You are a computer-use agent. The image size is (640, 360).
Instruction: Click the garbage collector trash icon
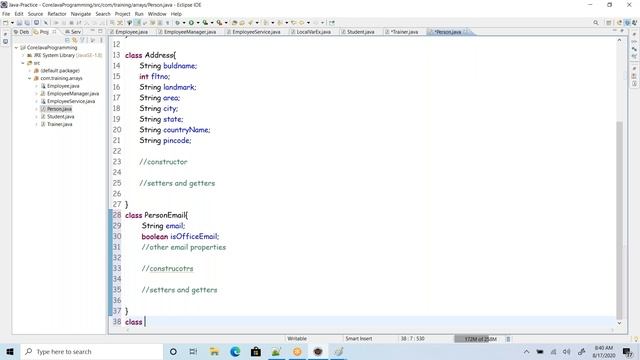pos(509,339)
